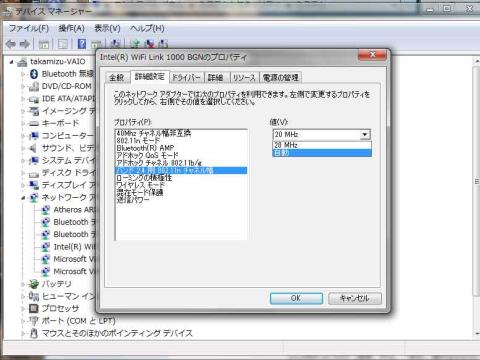Image resolution: width=480 pixels, height=360 pixels.
Task: Click the Disable device toolbar icon
Action: click(x=163, y=44)
